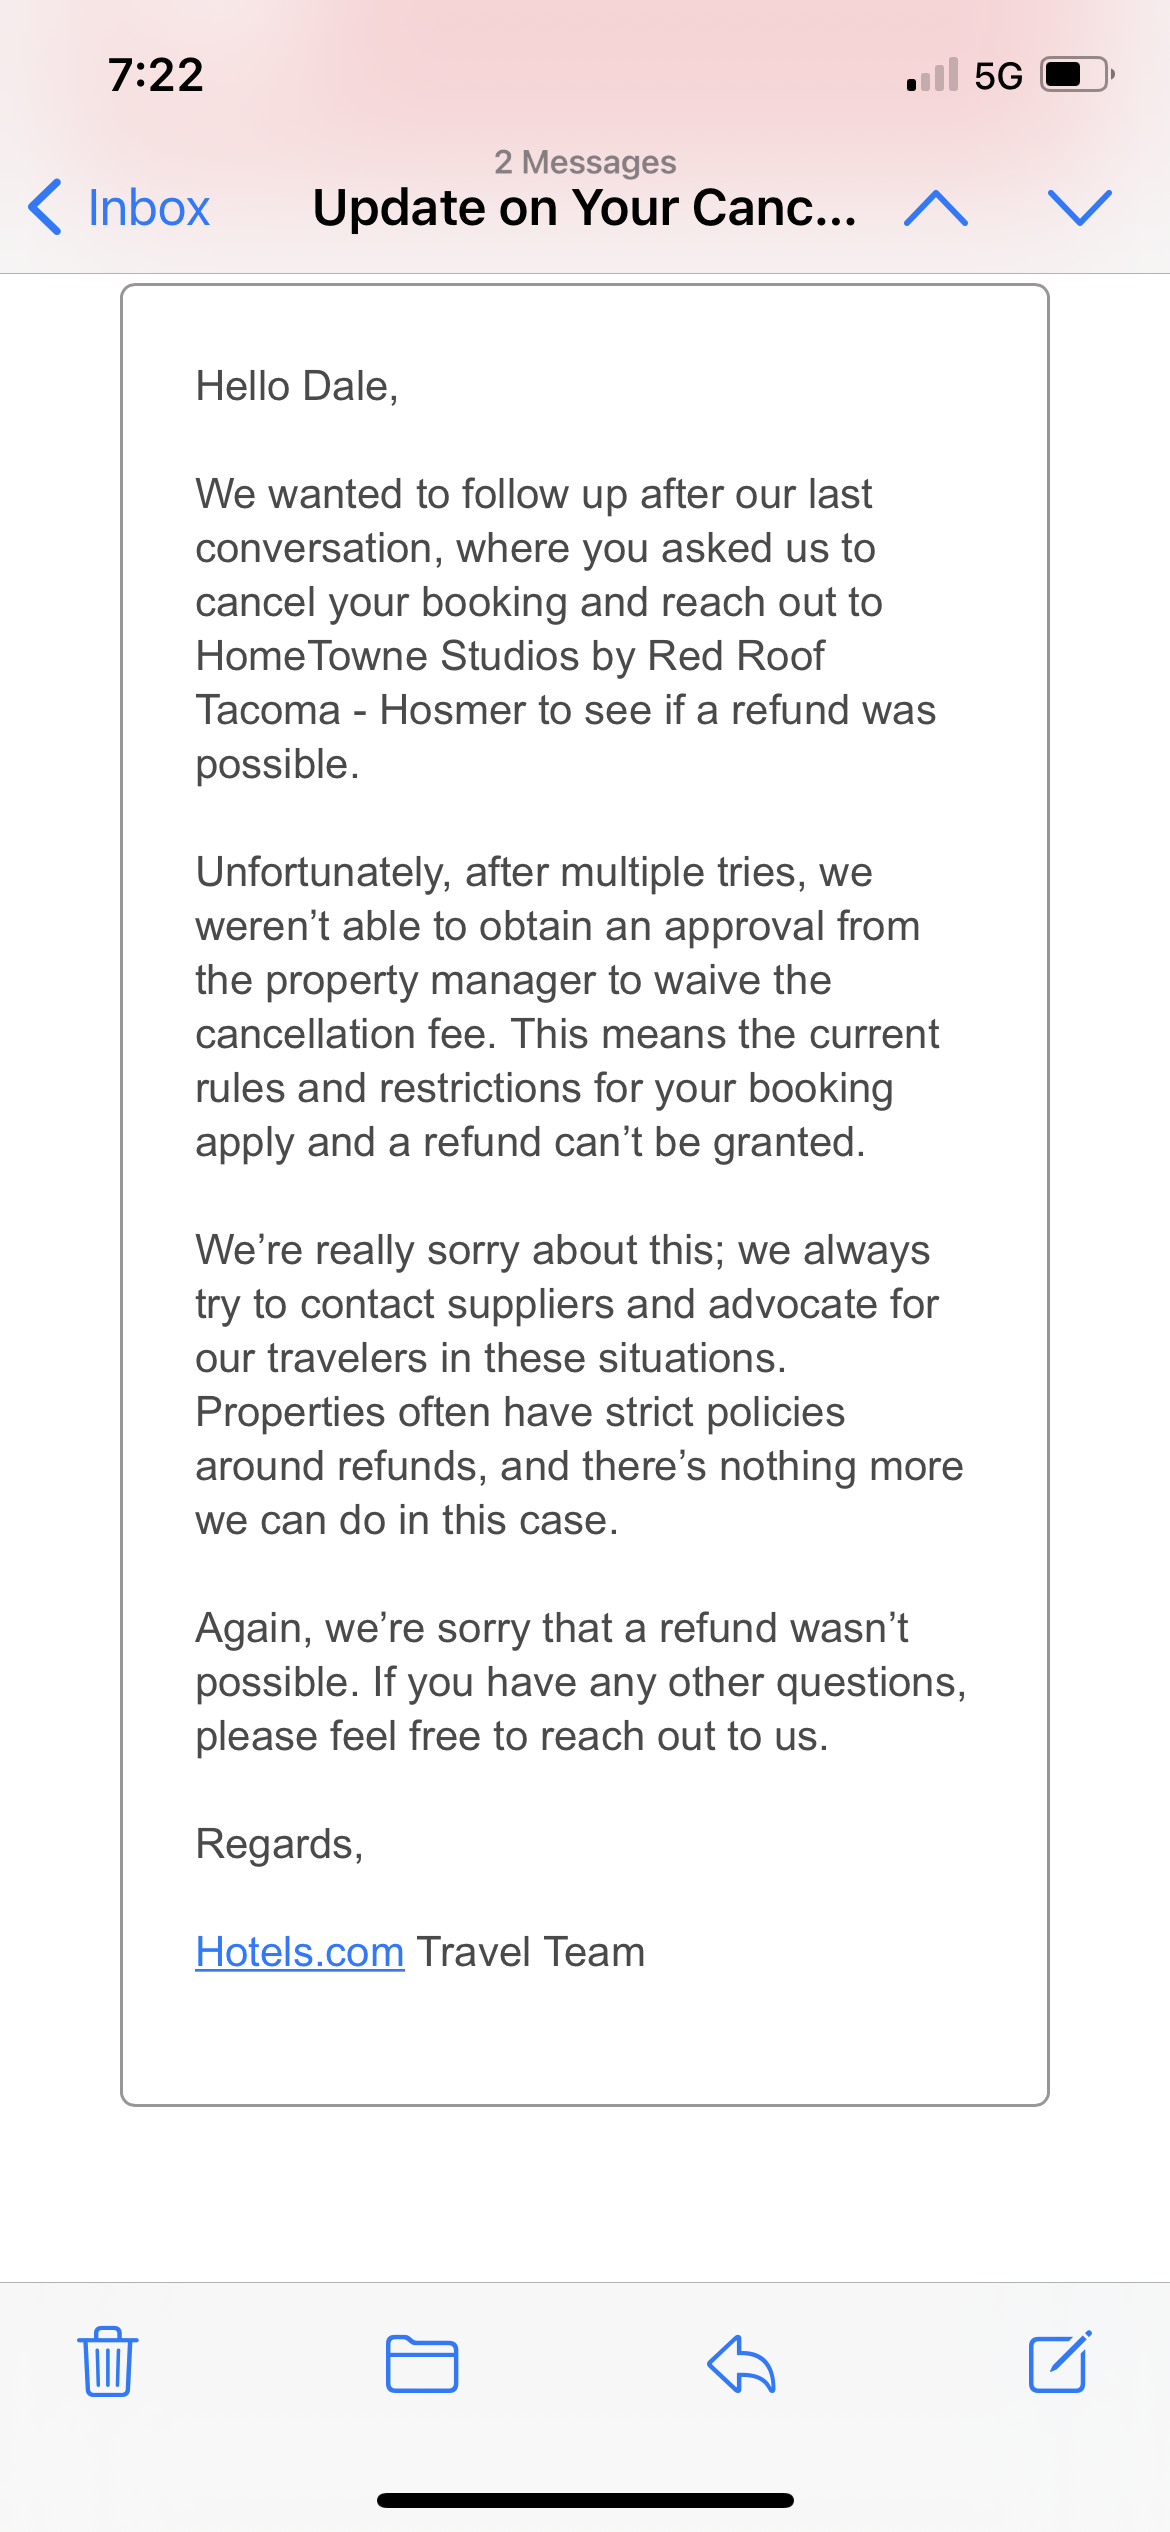Expand the truncated subject line title
This screenshot has width=1170, height=2532.
pos(584,209)
